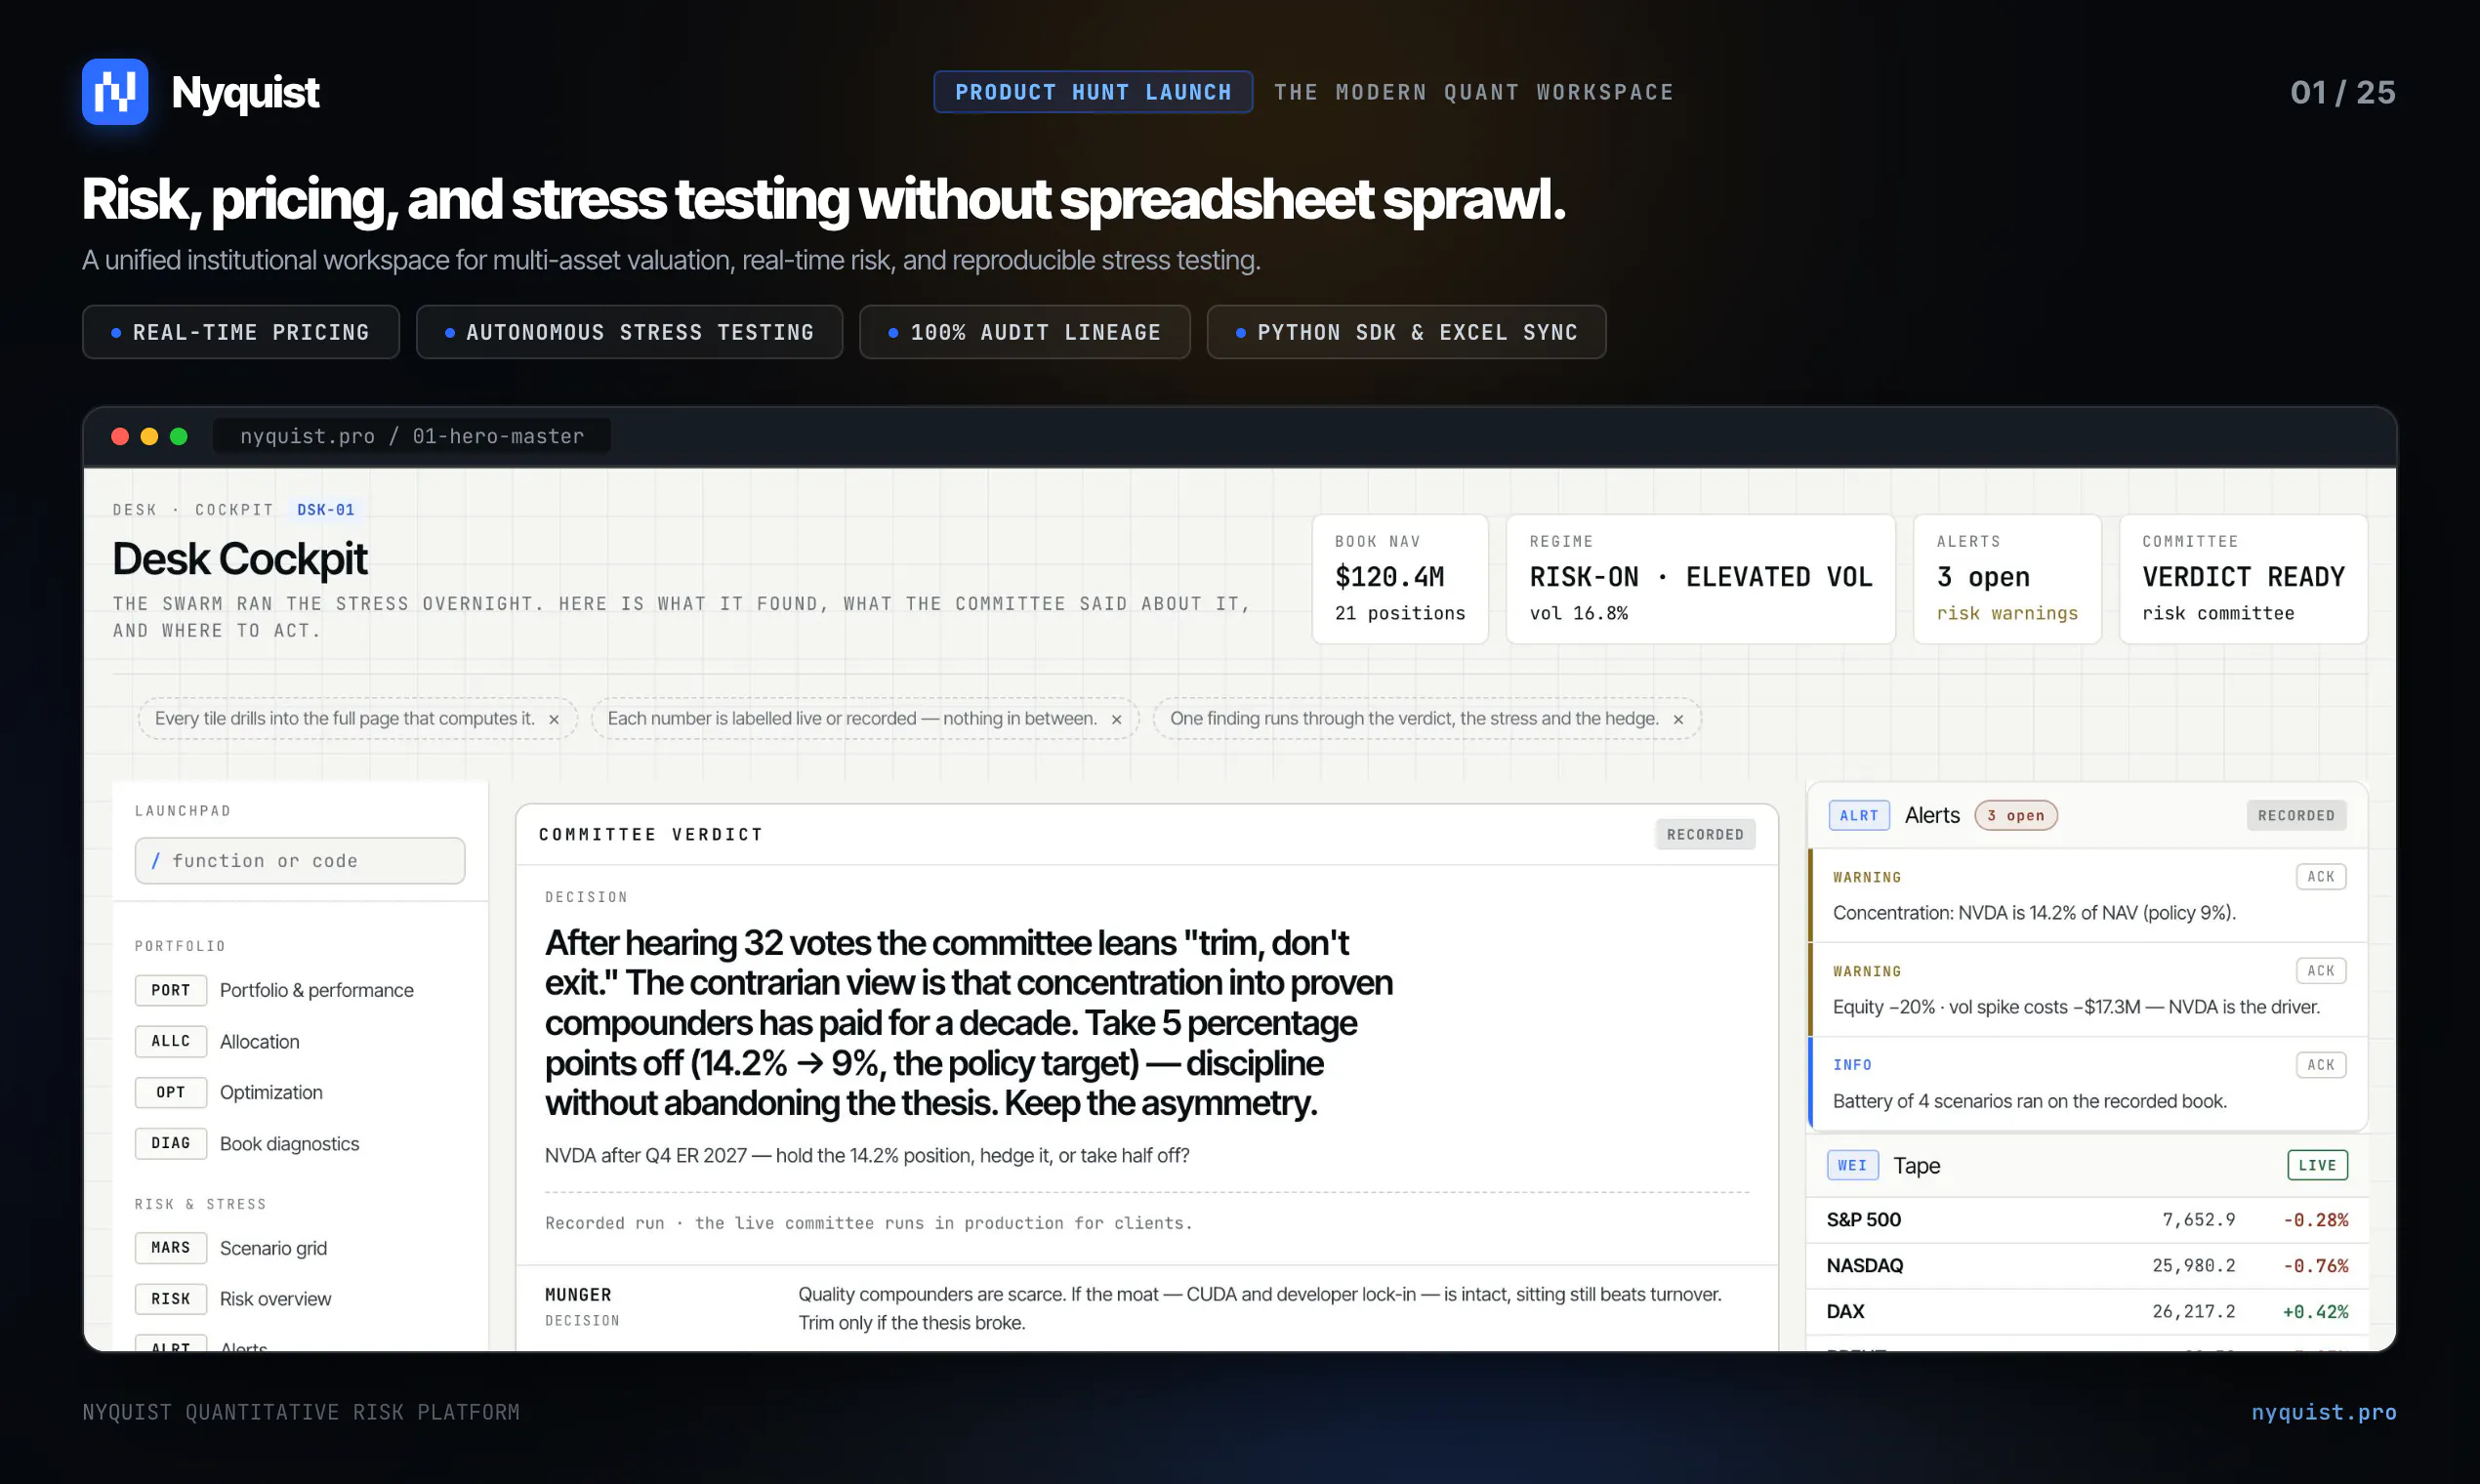The image size is (2480, 1484).
Task: Select the NASDAQ tape row
Action: 2087,1266
